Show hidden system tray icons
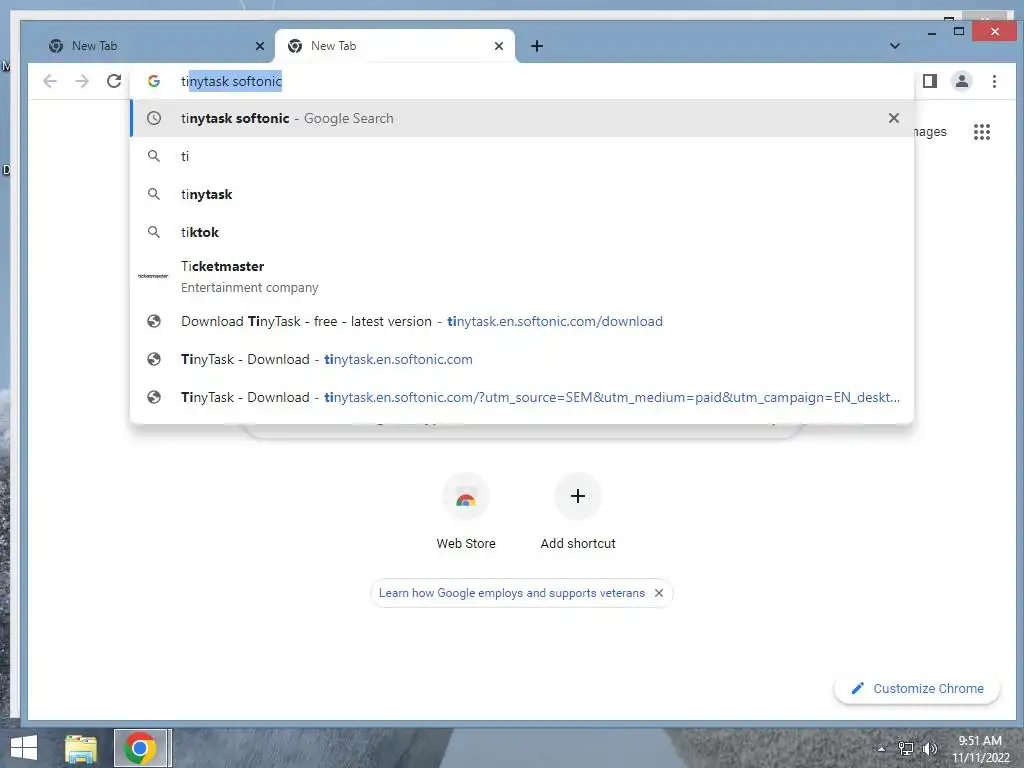The height and width of the screenshot is (768, 1024). pyautogui.click(x=881, y=749)
